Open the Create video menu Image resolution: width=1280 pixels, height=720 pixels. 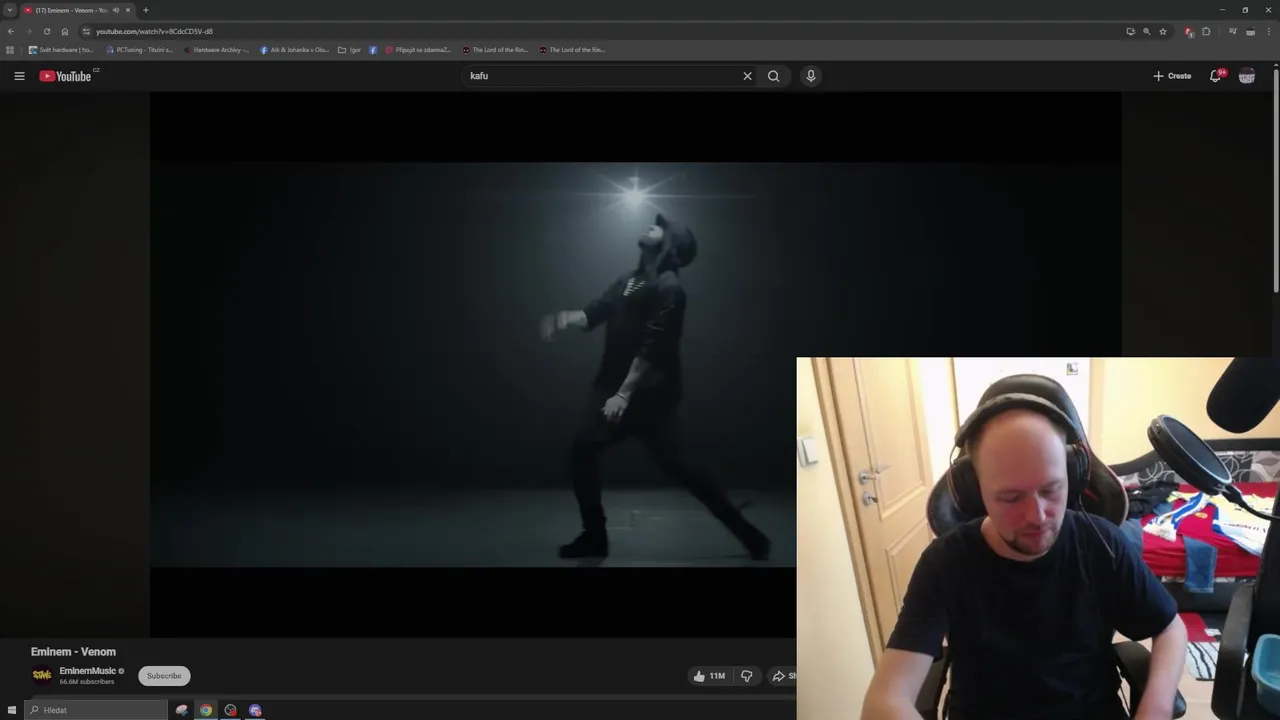(1172, 76)
